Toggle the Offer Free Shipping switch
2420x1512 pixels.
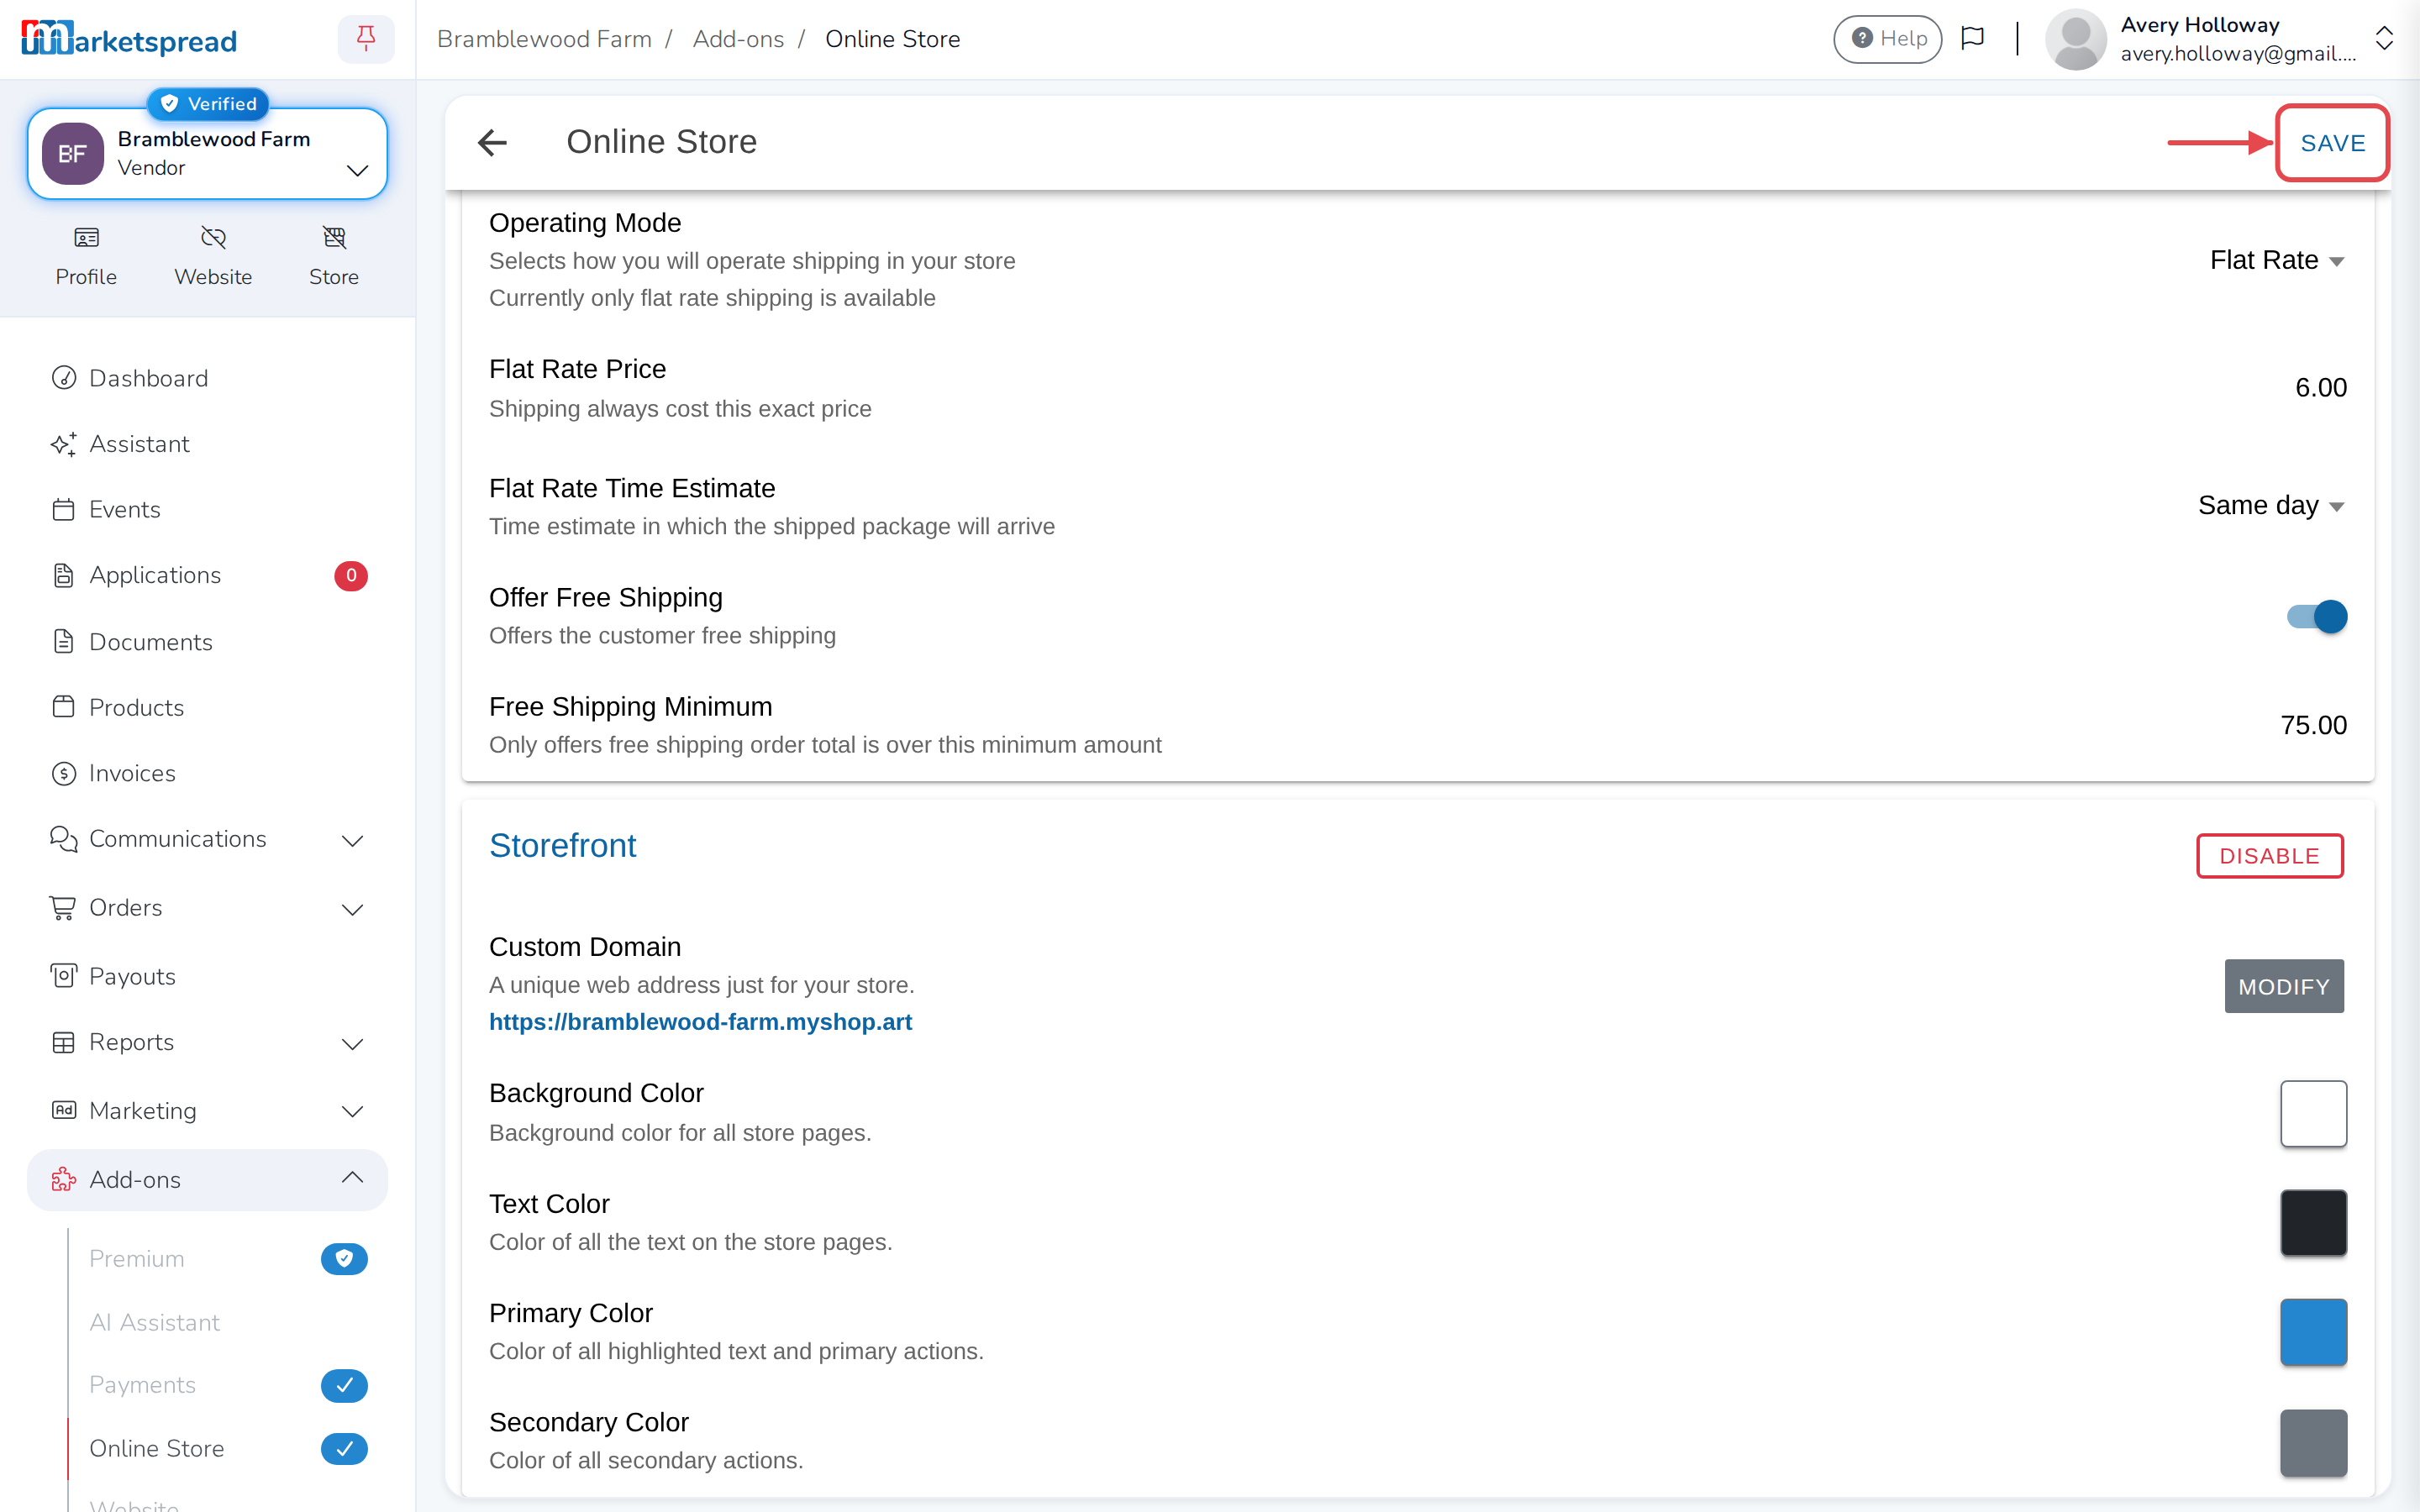pyautogui.click(x=2316, y=616)
